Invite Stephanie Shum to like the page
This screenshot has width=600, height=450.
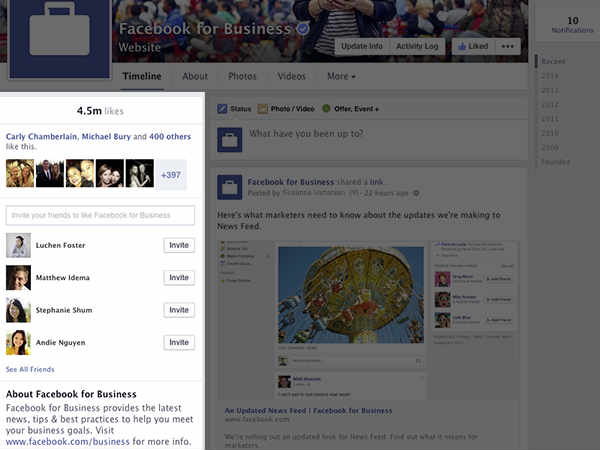click(x=179, y=310)
